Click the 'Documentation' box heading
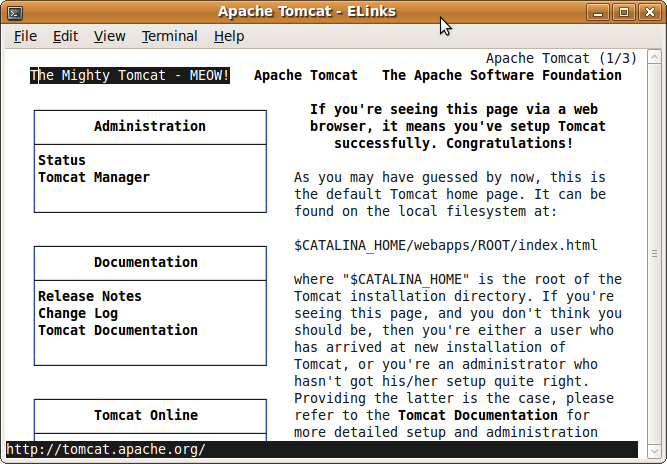The width and height of the screenshot is (667, 464). point(146,262)
